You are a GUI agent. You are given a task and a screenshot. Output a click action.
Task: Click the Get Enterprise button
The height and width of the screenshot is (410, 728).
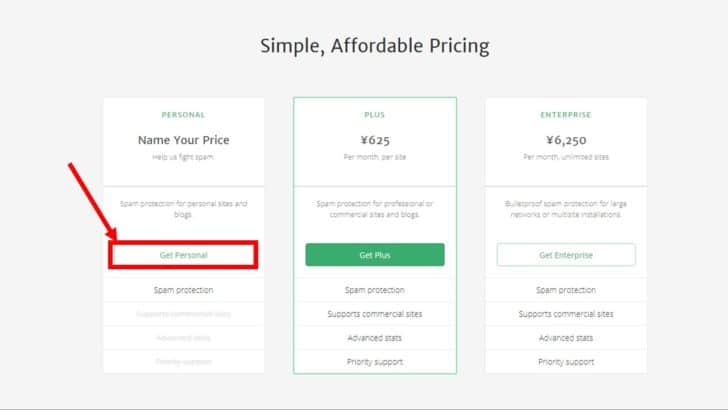[566, 255]
